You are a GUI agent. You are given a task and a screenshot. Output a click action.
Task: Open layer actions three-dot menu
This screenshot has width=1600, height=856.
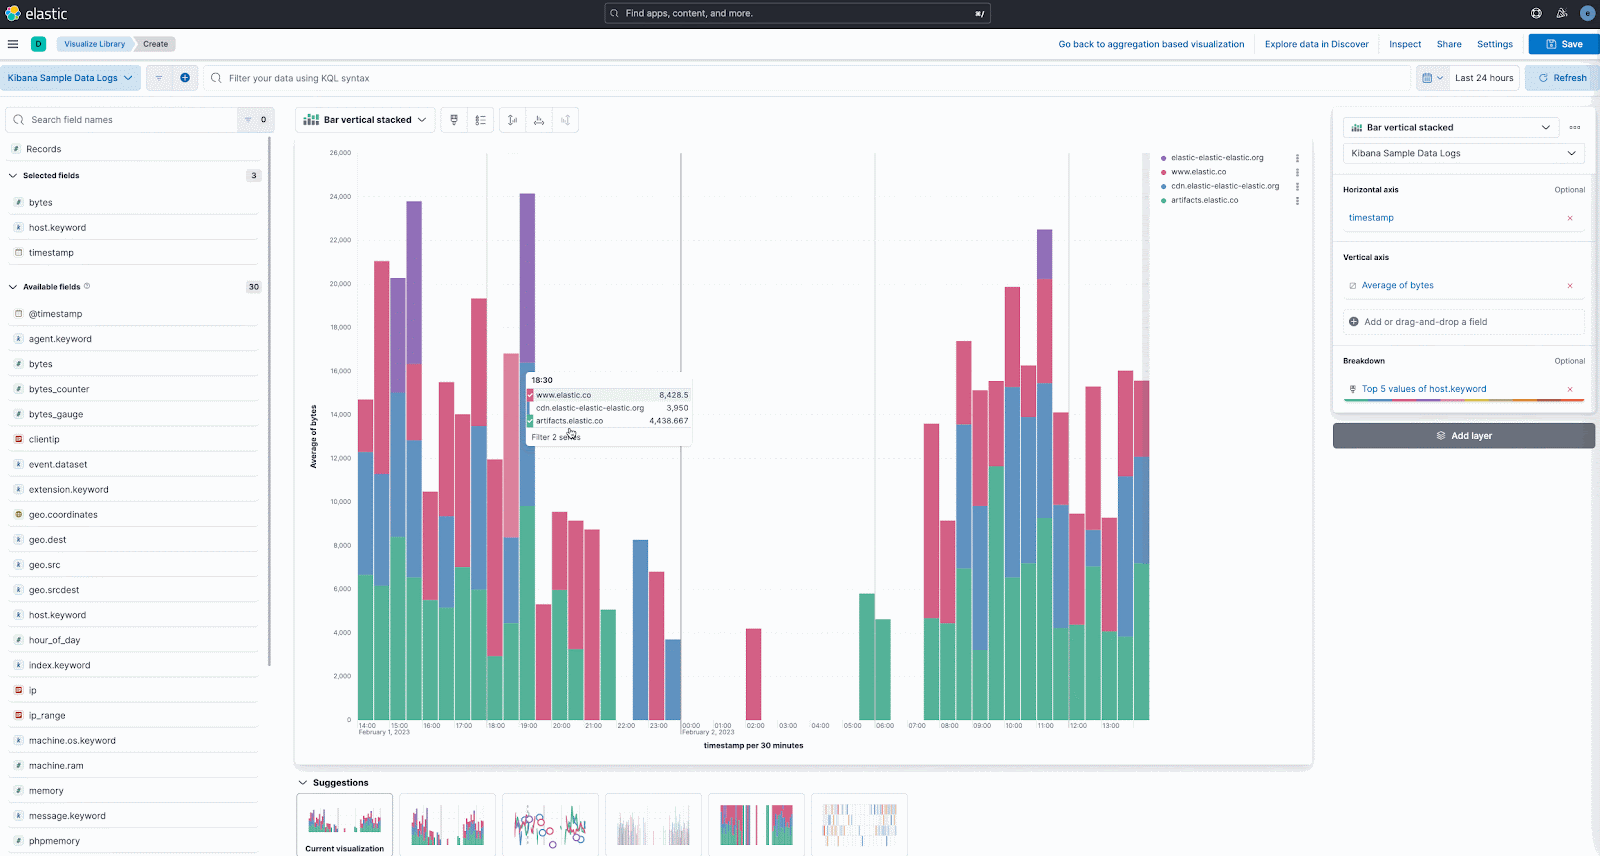(1575, 128)
